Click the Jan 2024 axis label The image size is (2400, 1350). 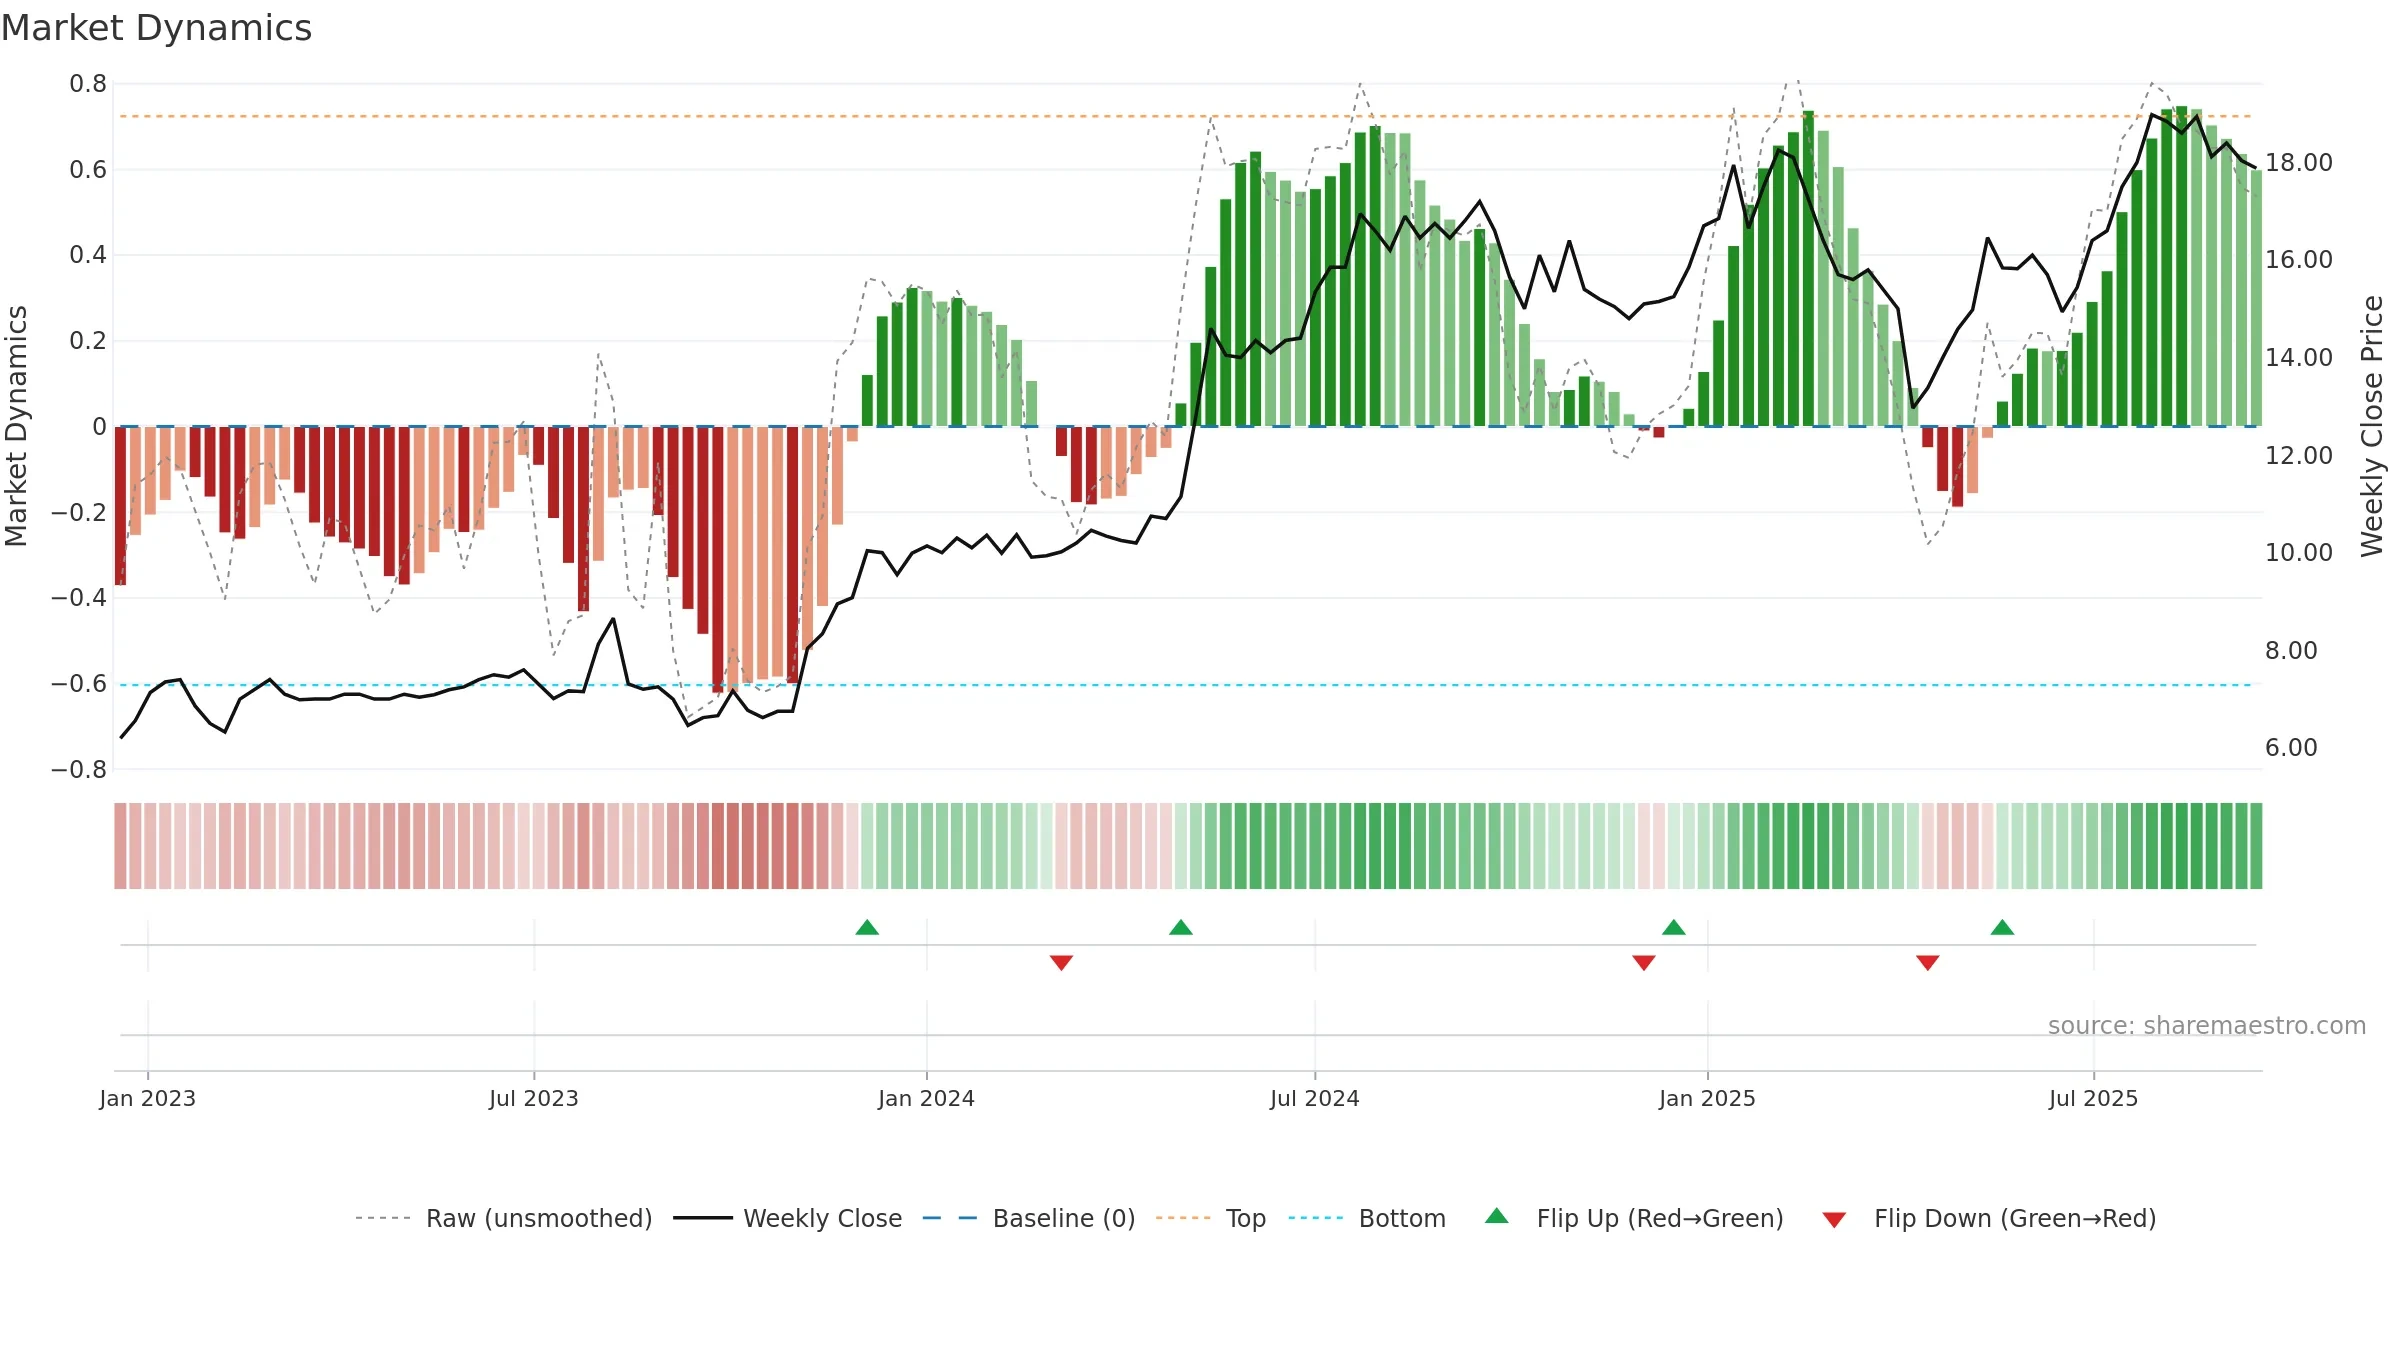pyautogui.click(x=926, y=1098)
